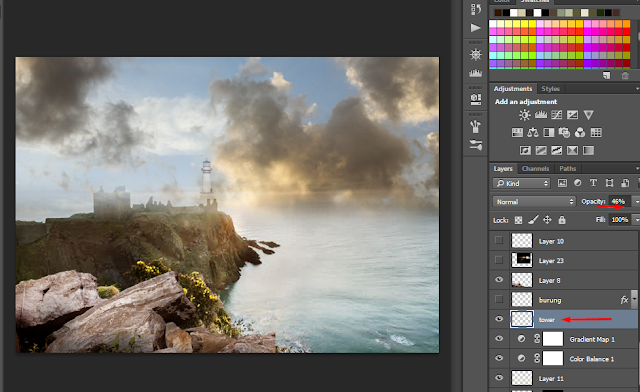Add a Brightness/Contrast adjustment
Image resolution: width=640 pixels, height=392 pixels.
[524, 115]
